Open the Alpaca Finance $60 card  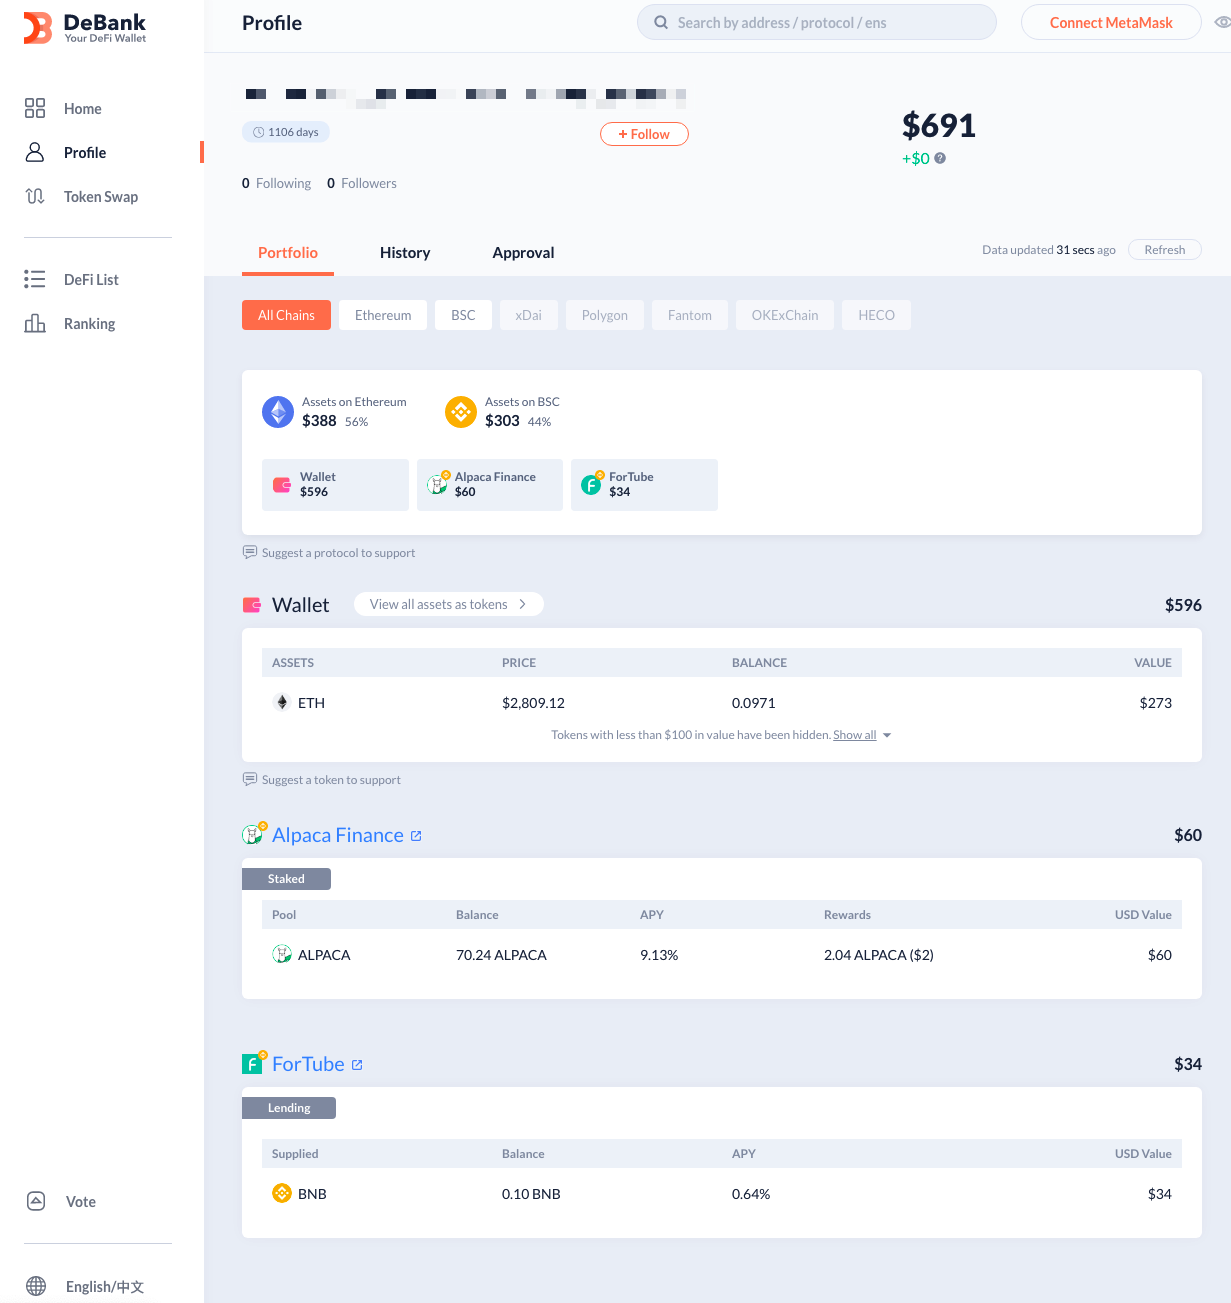click(490, 485)
